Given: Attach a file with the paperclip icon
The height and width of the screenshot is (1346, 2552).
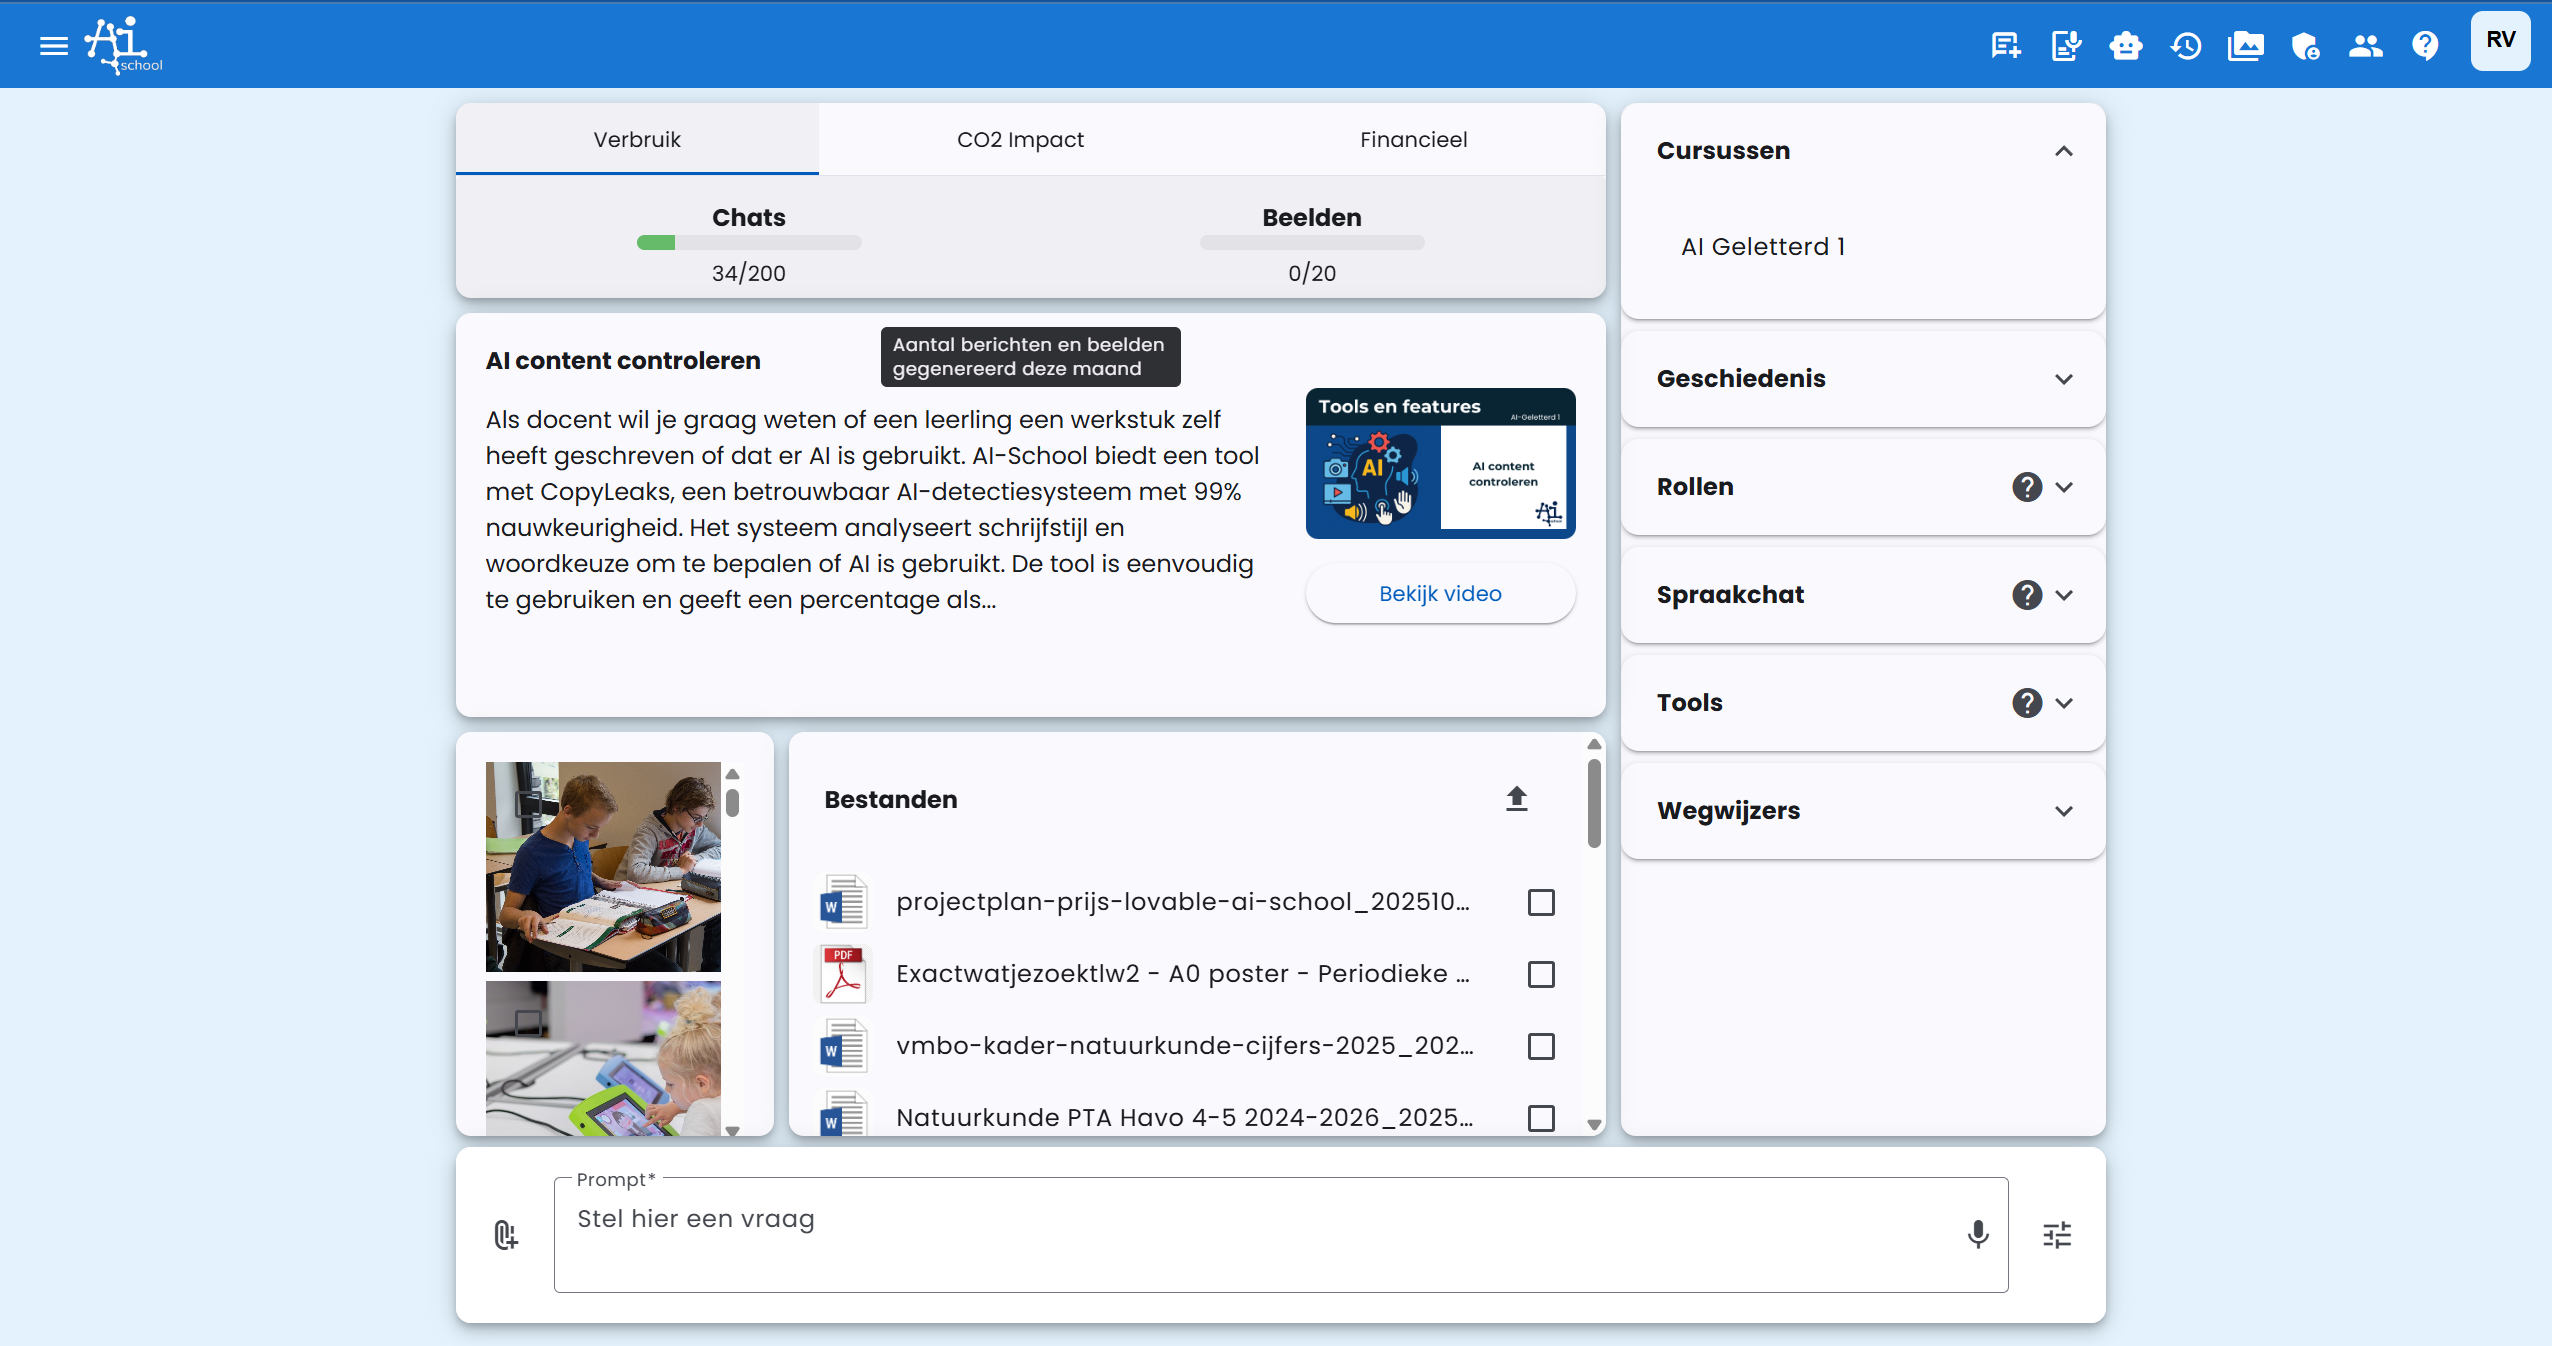Looking at the screenshot, I should tap(505, 1235).
